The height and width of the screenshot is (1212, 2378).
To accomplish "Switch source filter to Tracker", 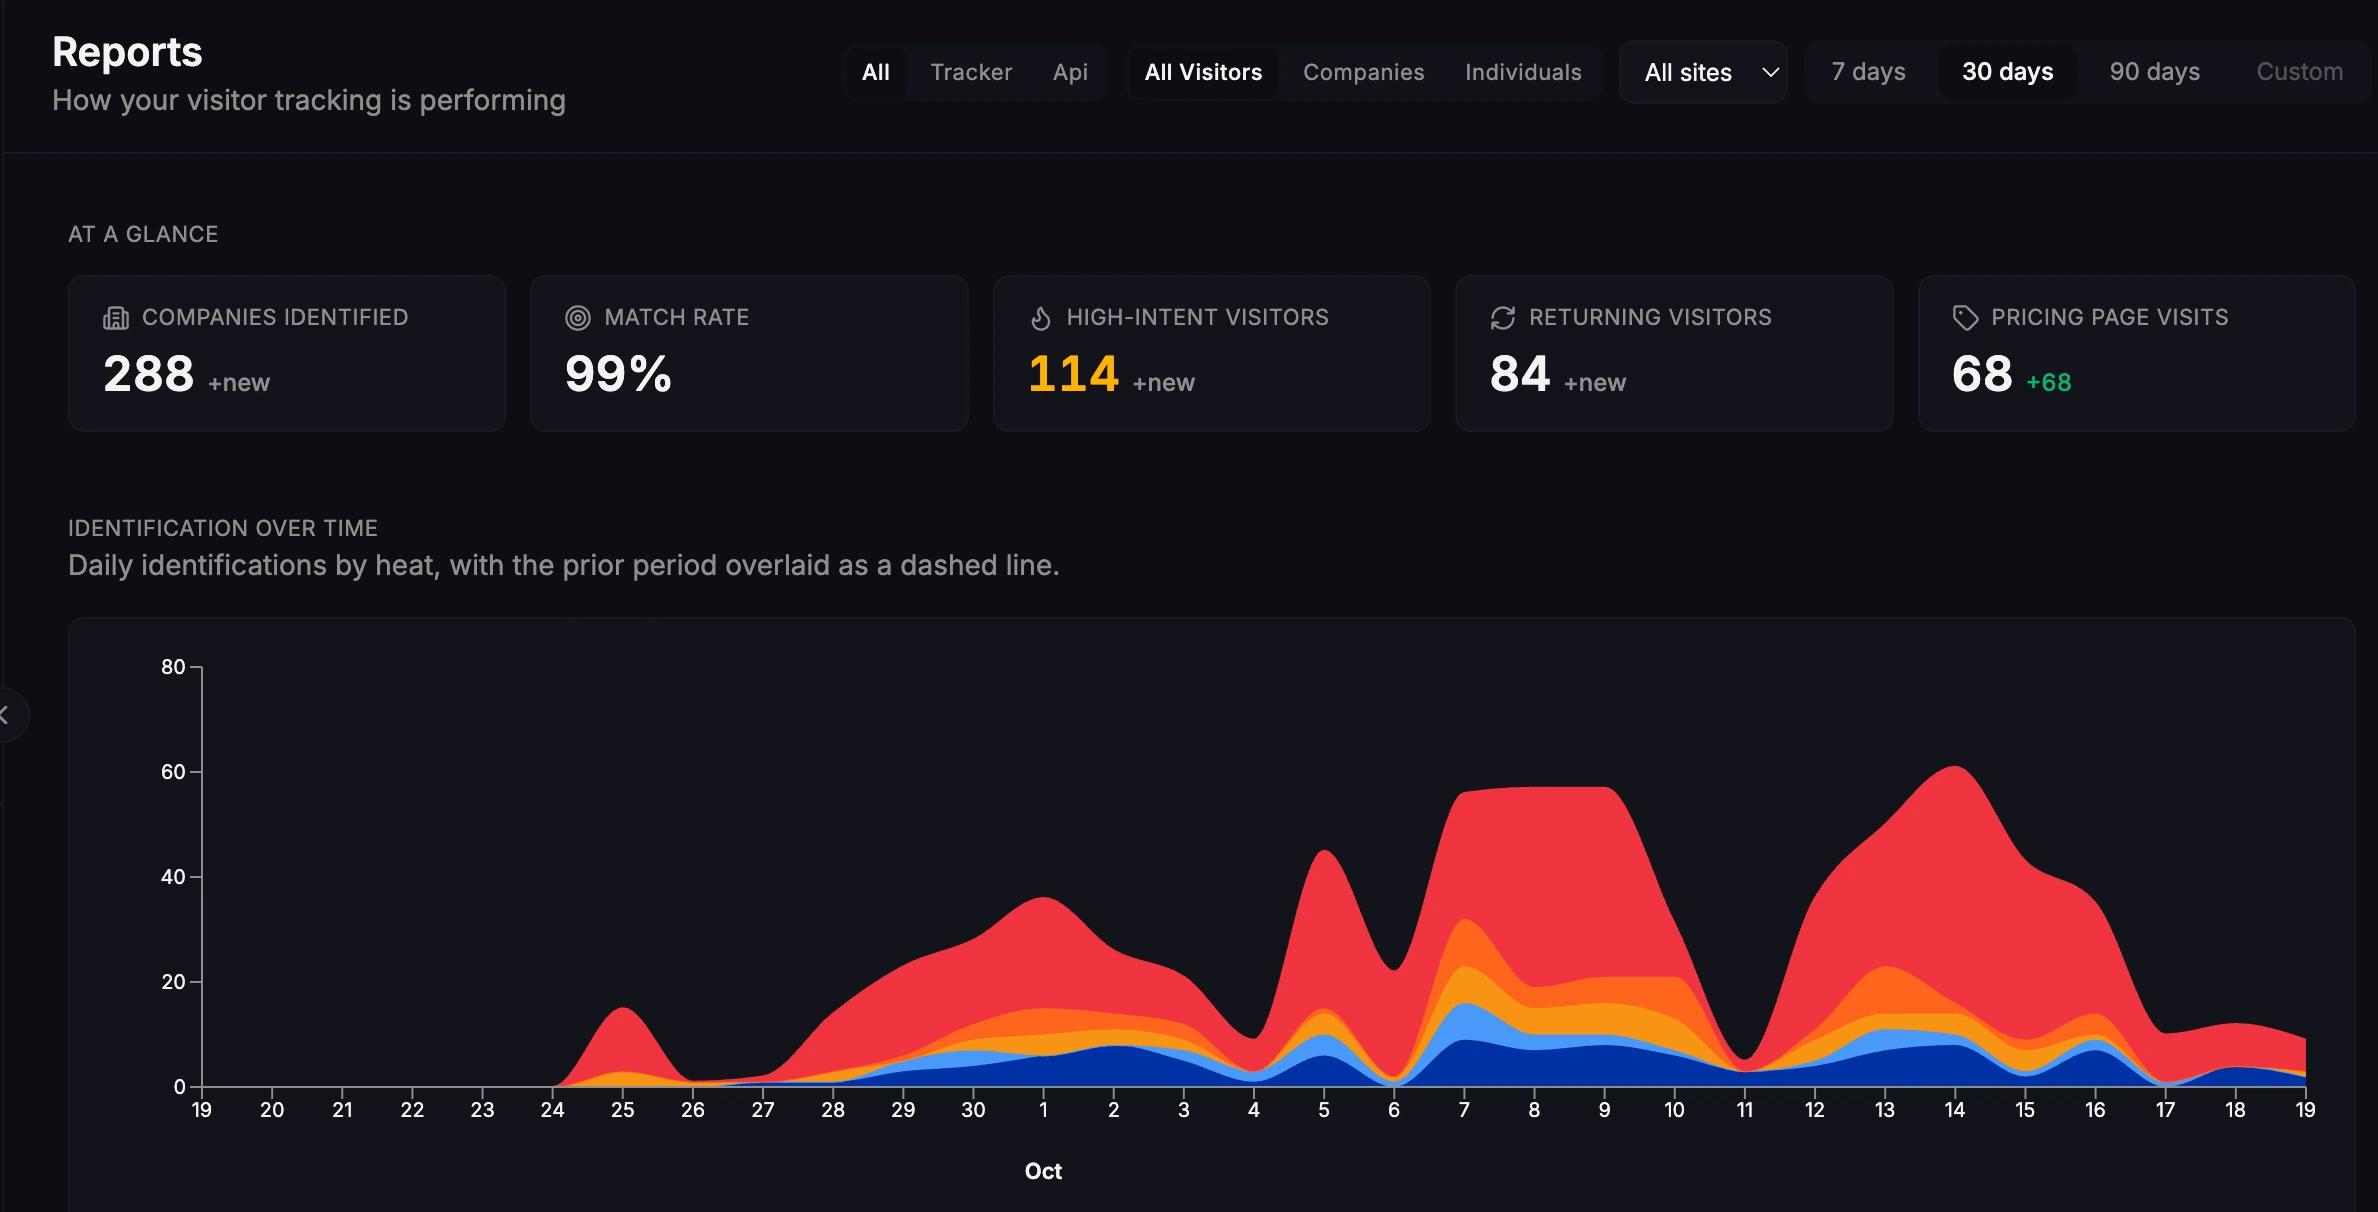I will pyautogui.click(x=971, y=72).
